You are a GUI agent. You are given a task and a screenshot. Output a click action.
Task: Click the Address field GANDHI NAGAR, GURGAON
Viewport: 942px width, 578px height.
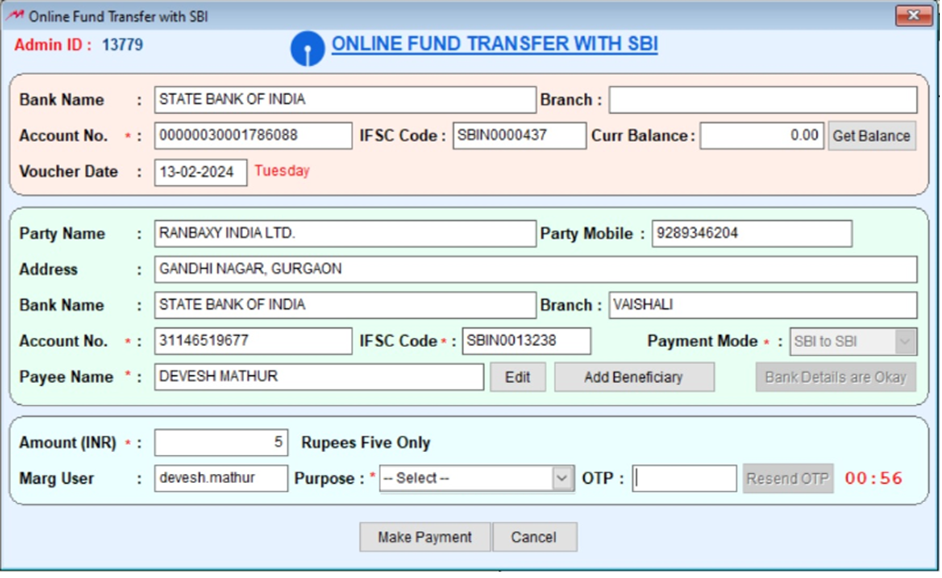(x=535, y=269)
